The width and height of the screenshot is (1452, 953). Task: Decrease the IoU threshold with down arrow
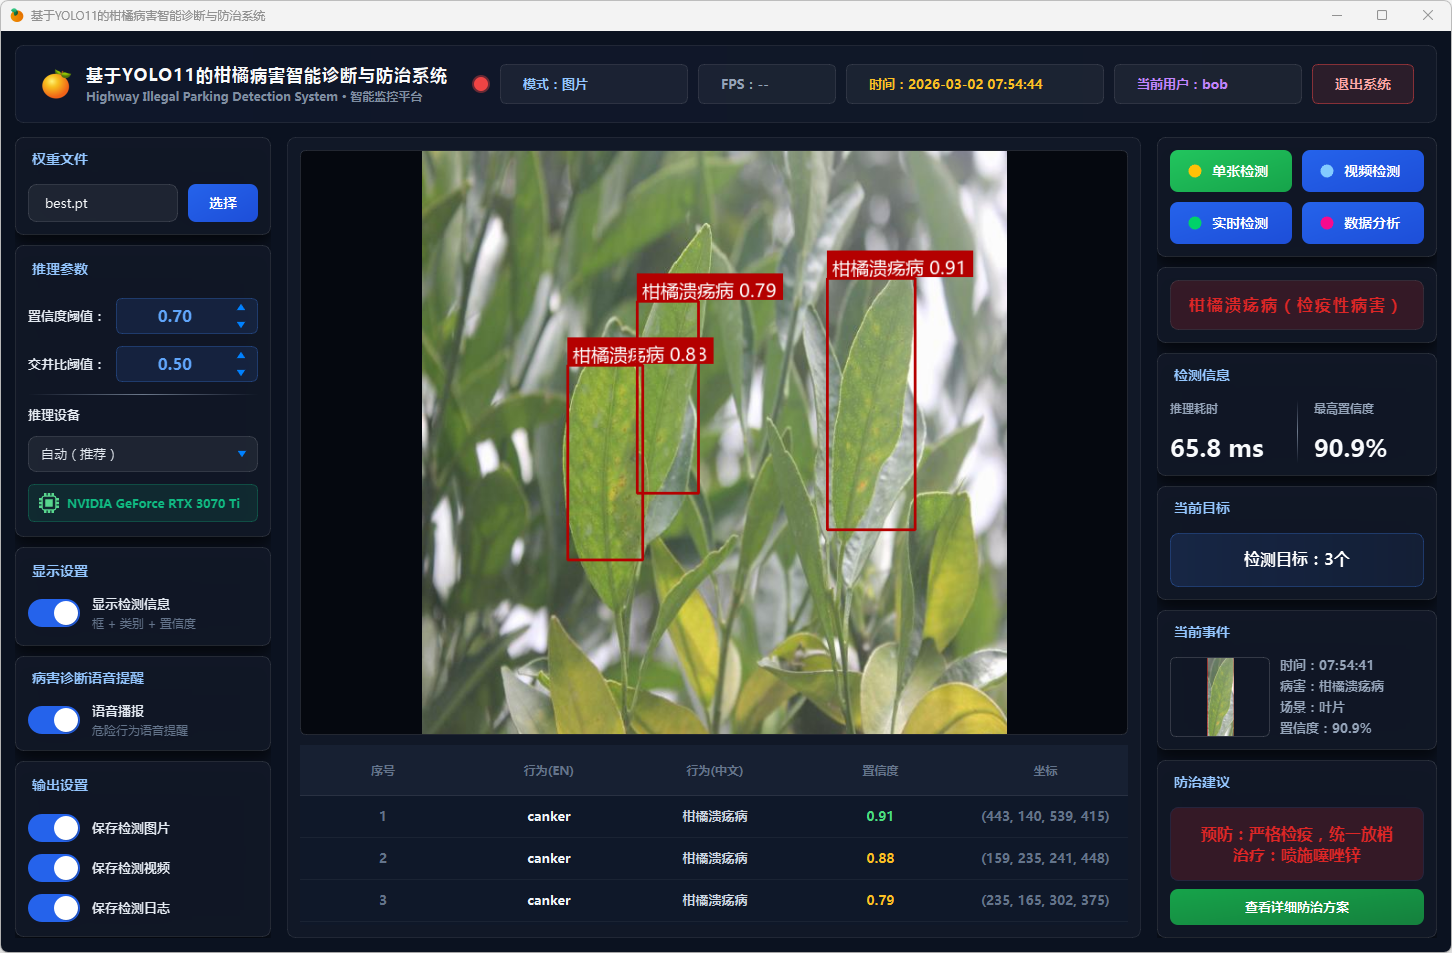click(241, 373)
